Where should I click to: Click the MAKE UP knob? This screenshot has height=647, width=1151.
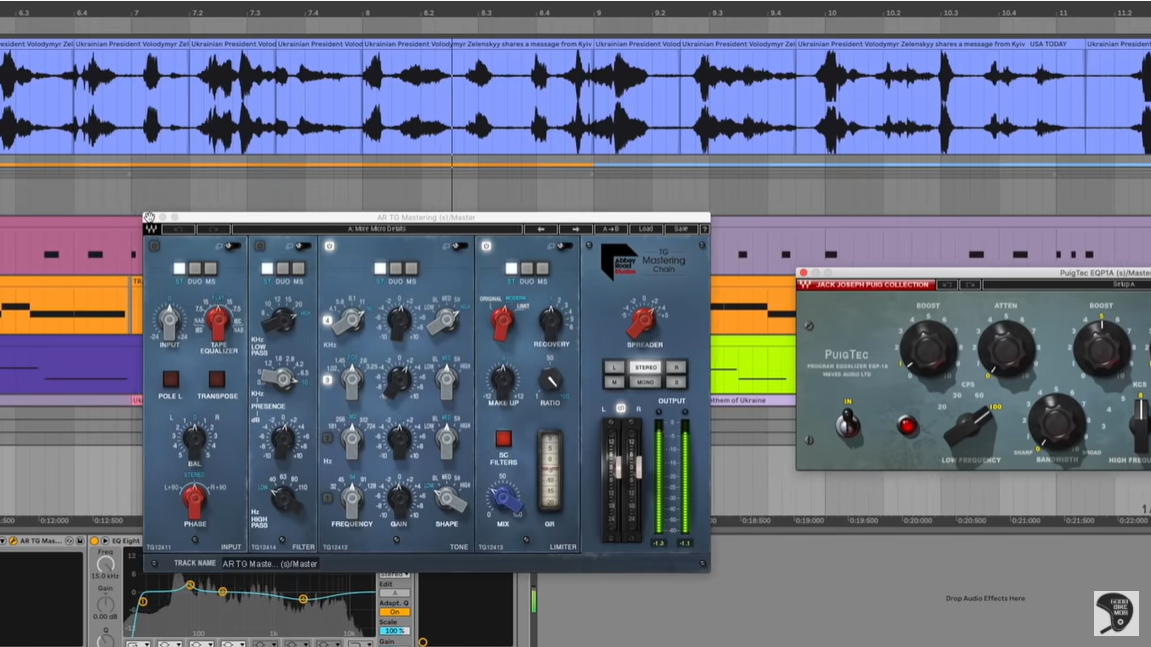click(x=504, y=380)
